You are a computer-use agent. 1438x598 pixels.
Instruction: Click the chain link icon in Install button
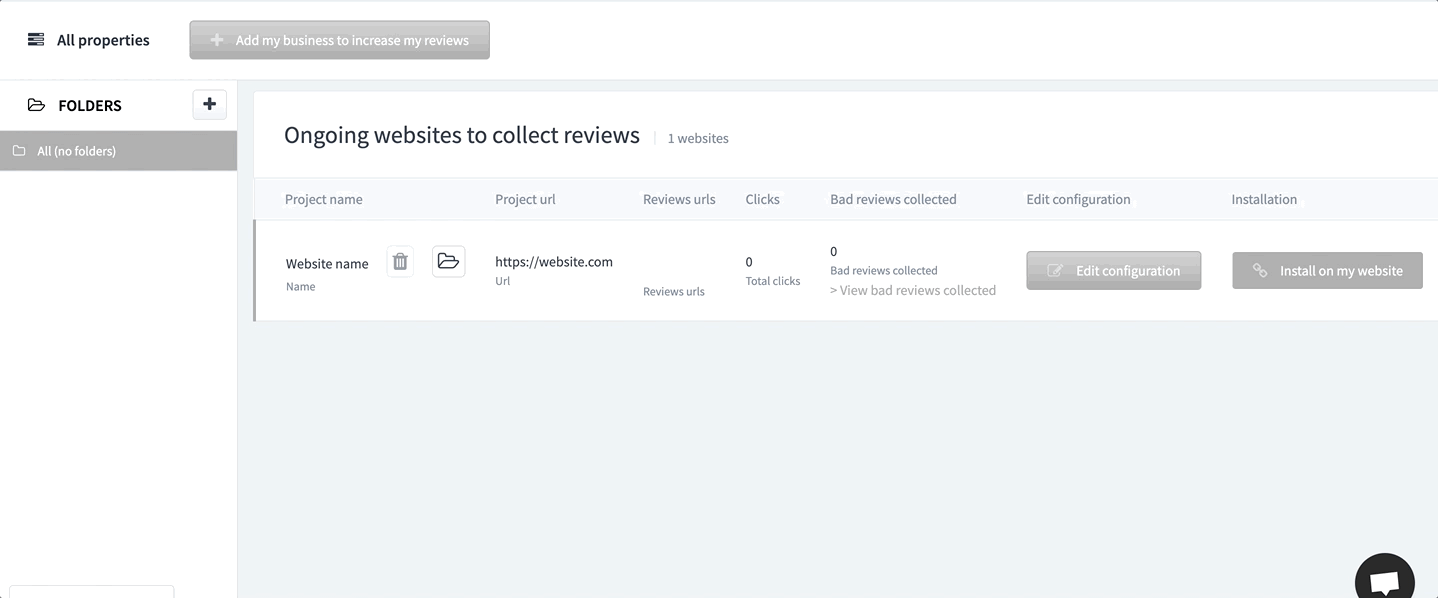tap(1260, 271)
